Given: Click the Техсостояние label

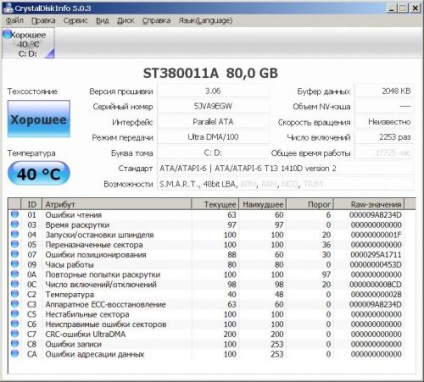Looking at the screenshot, I should pos(32,91).
